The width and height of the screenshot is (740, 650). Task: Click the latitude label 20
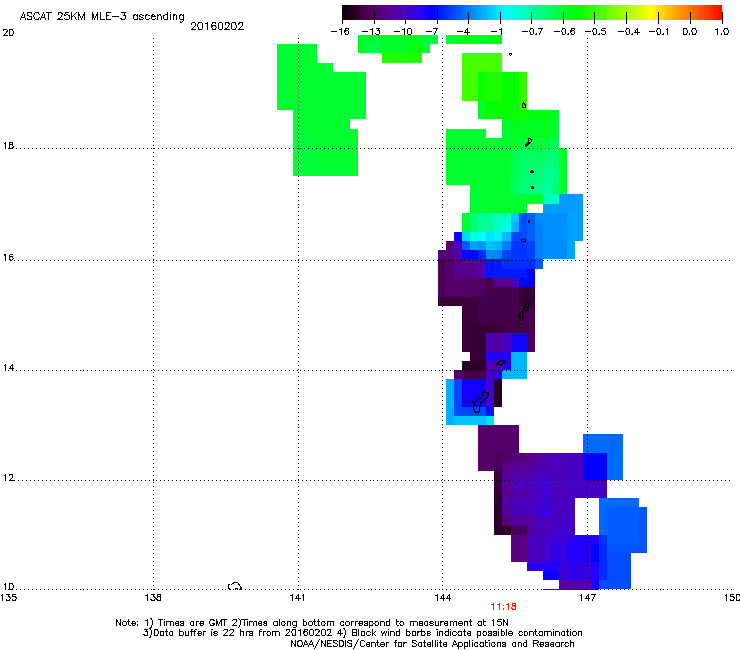[x=8, y=33]
